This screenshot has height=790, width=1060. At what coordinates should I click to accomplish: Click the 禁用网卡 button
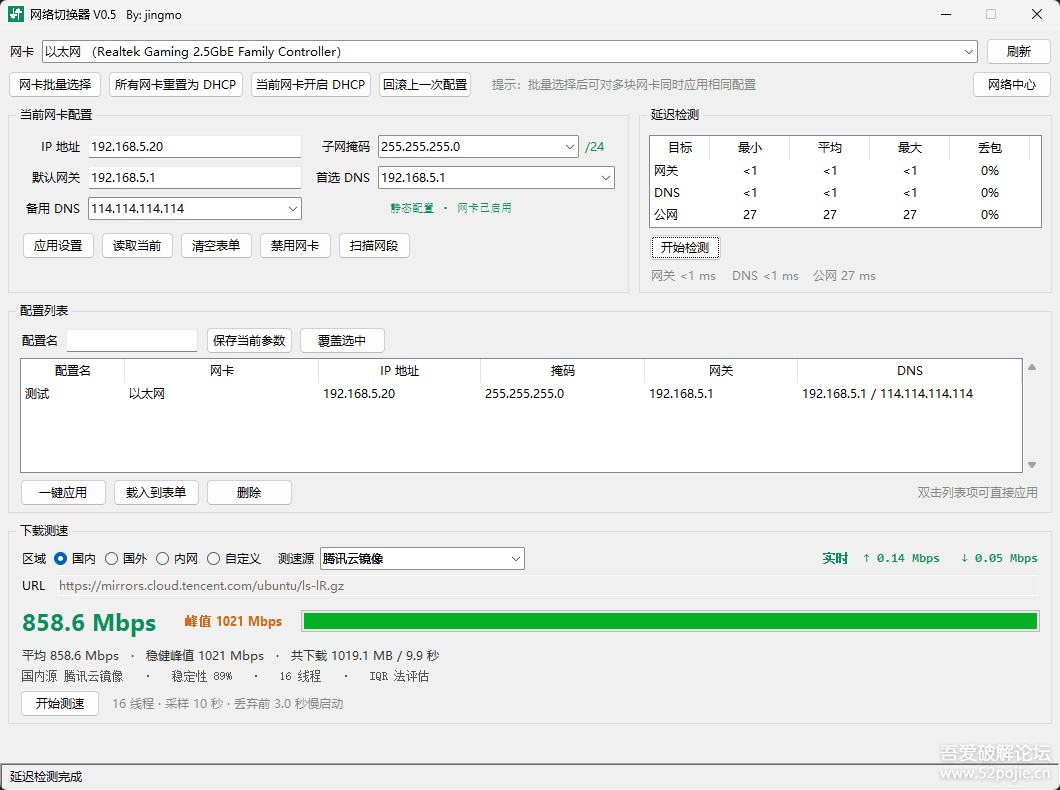[x=295, y=246]
